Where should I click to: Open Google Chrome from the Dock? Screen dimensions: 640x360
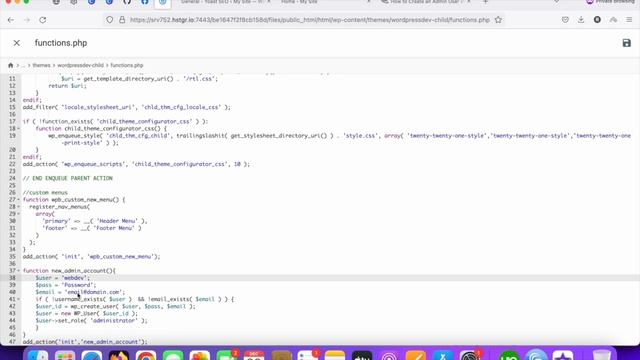coord(146,356)
